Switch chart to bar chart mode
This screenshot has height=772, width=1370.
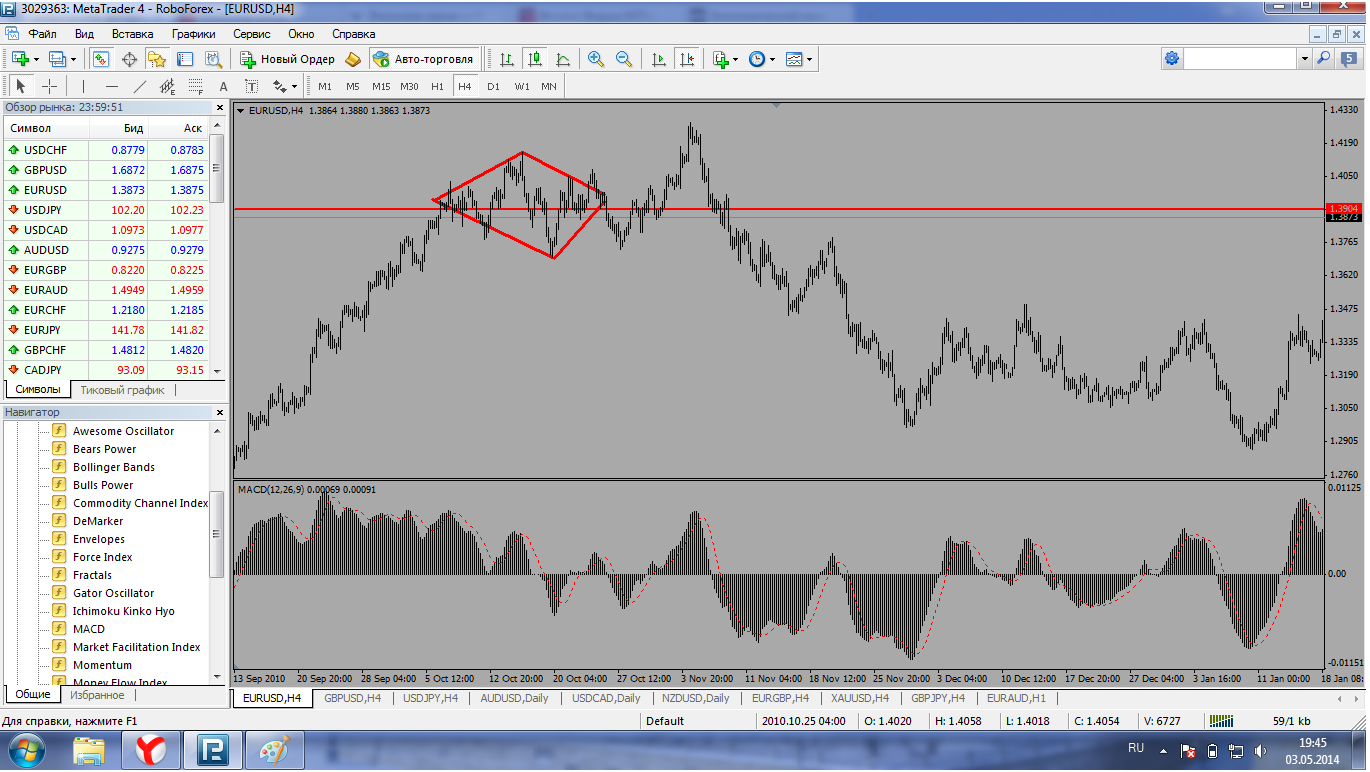pos(507,59)
